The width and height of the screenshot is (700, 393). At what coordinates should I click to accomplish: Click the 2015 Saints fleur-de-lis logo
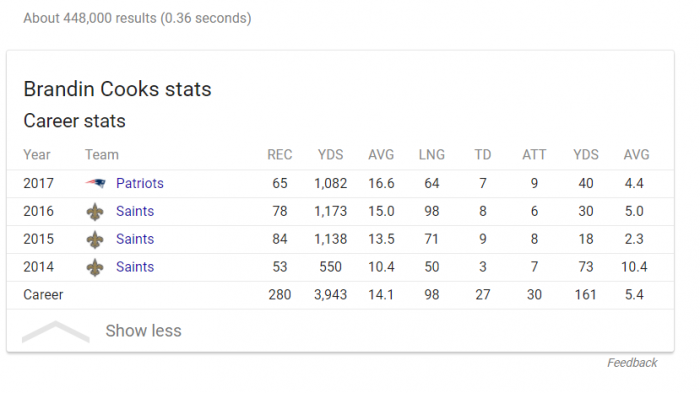point(95,240)
